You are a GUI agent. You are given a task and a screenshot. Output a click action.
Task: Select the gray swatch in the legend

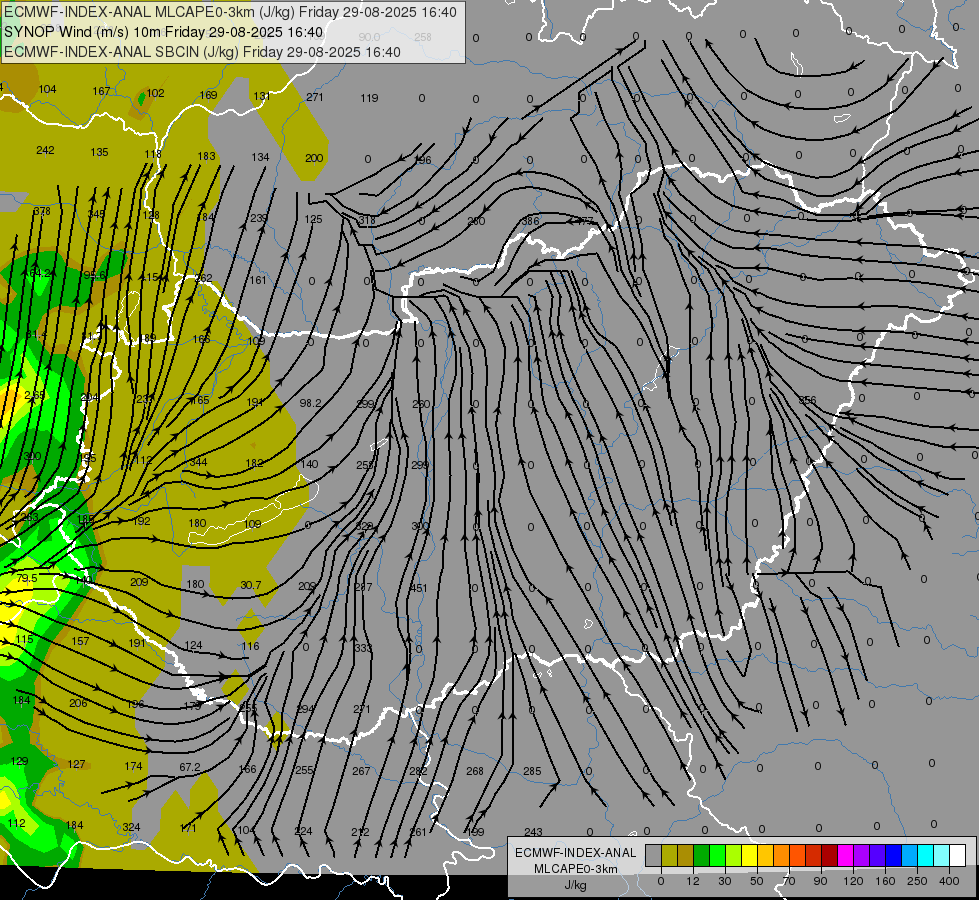coord(654,853)
